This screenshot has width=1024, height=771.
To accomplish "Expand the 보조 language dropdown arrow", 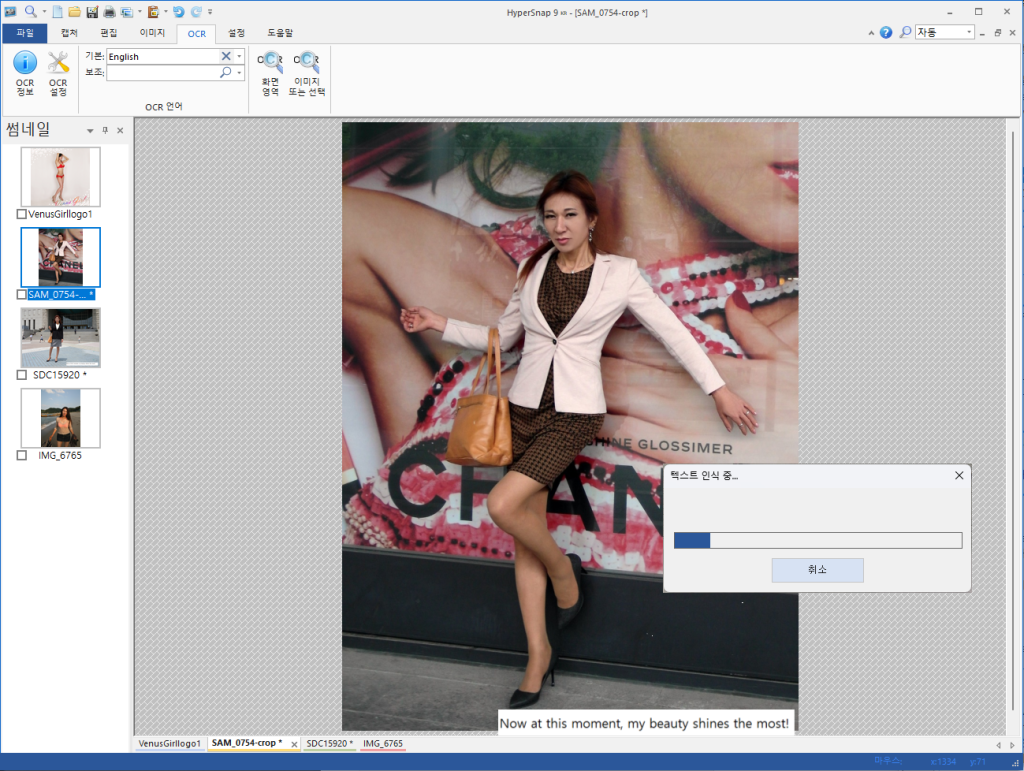I will [239, 72].
